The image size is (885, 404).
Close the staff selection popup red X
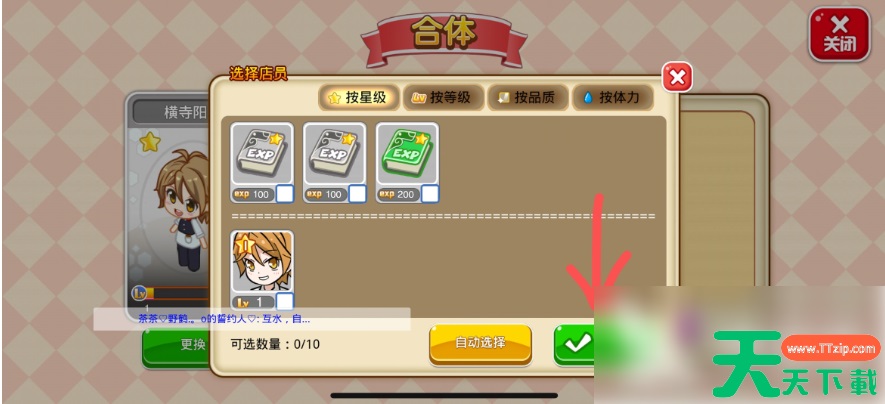pos(677,77)
